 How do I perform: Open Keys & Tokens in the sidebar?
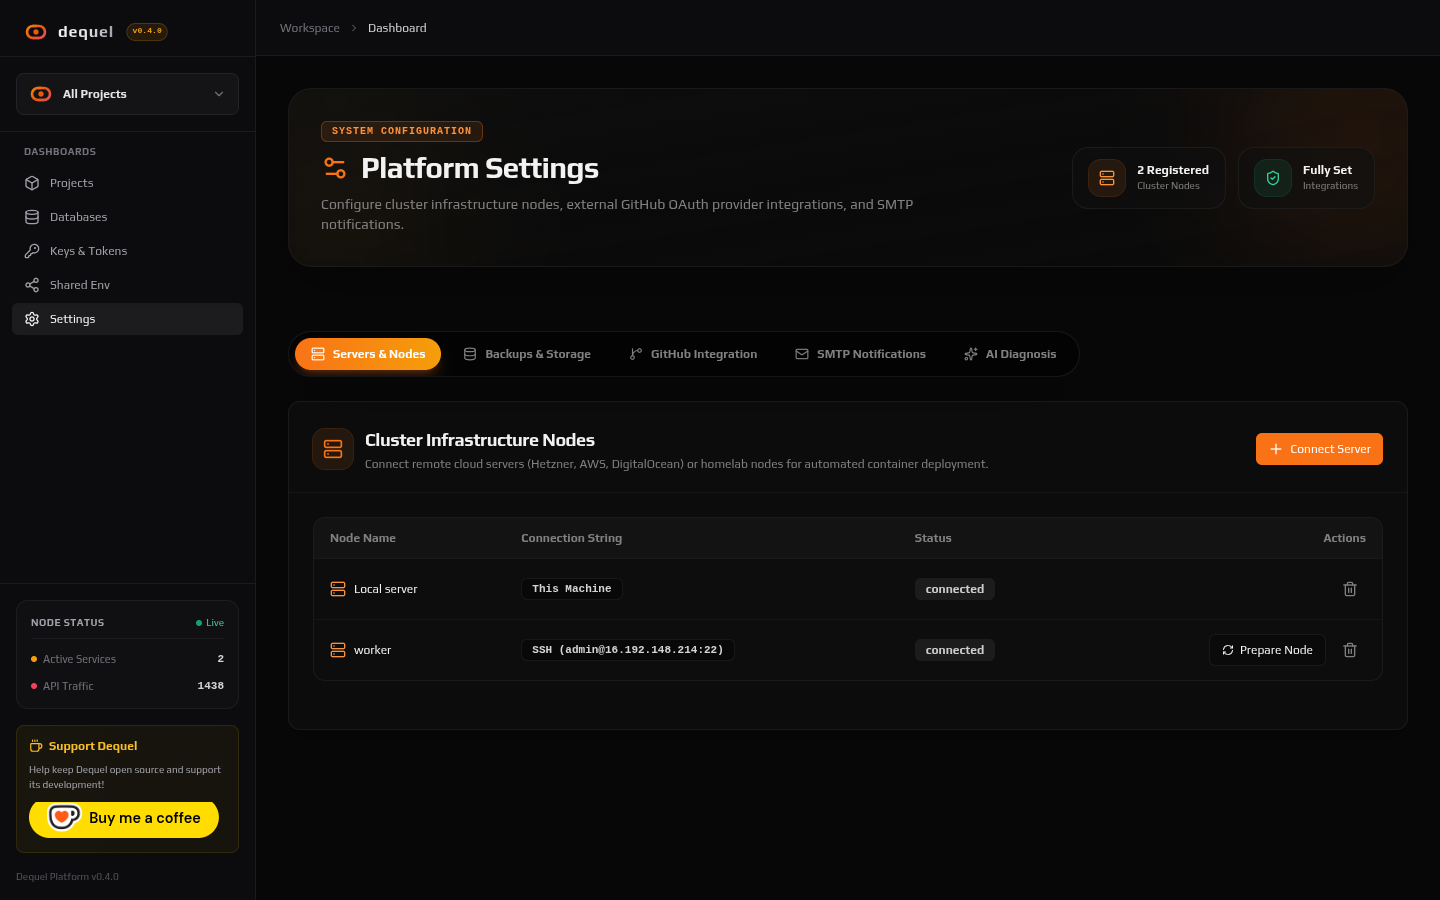[x=127, y=251]
